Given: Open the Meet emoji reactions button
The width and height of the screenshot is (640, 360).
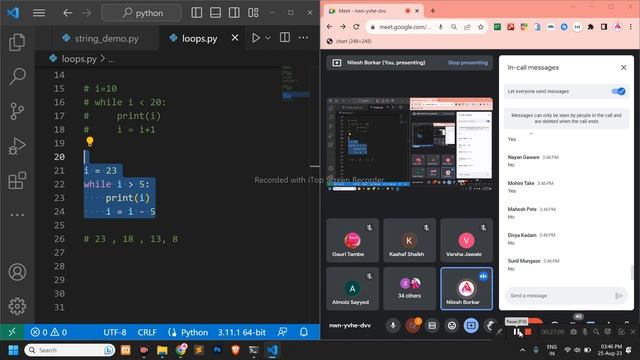Looking at the screenshot, I should pos(451,325).
